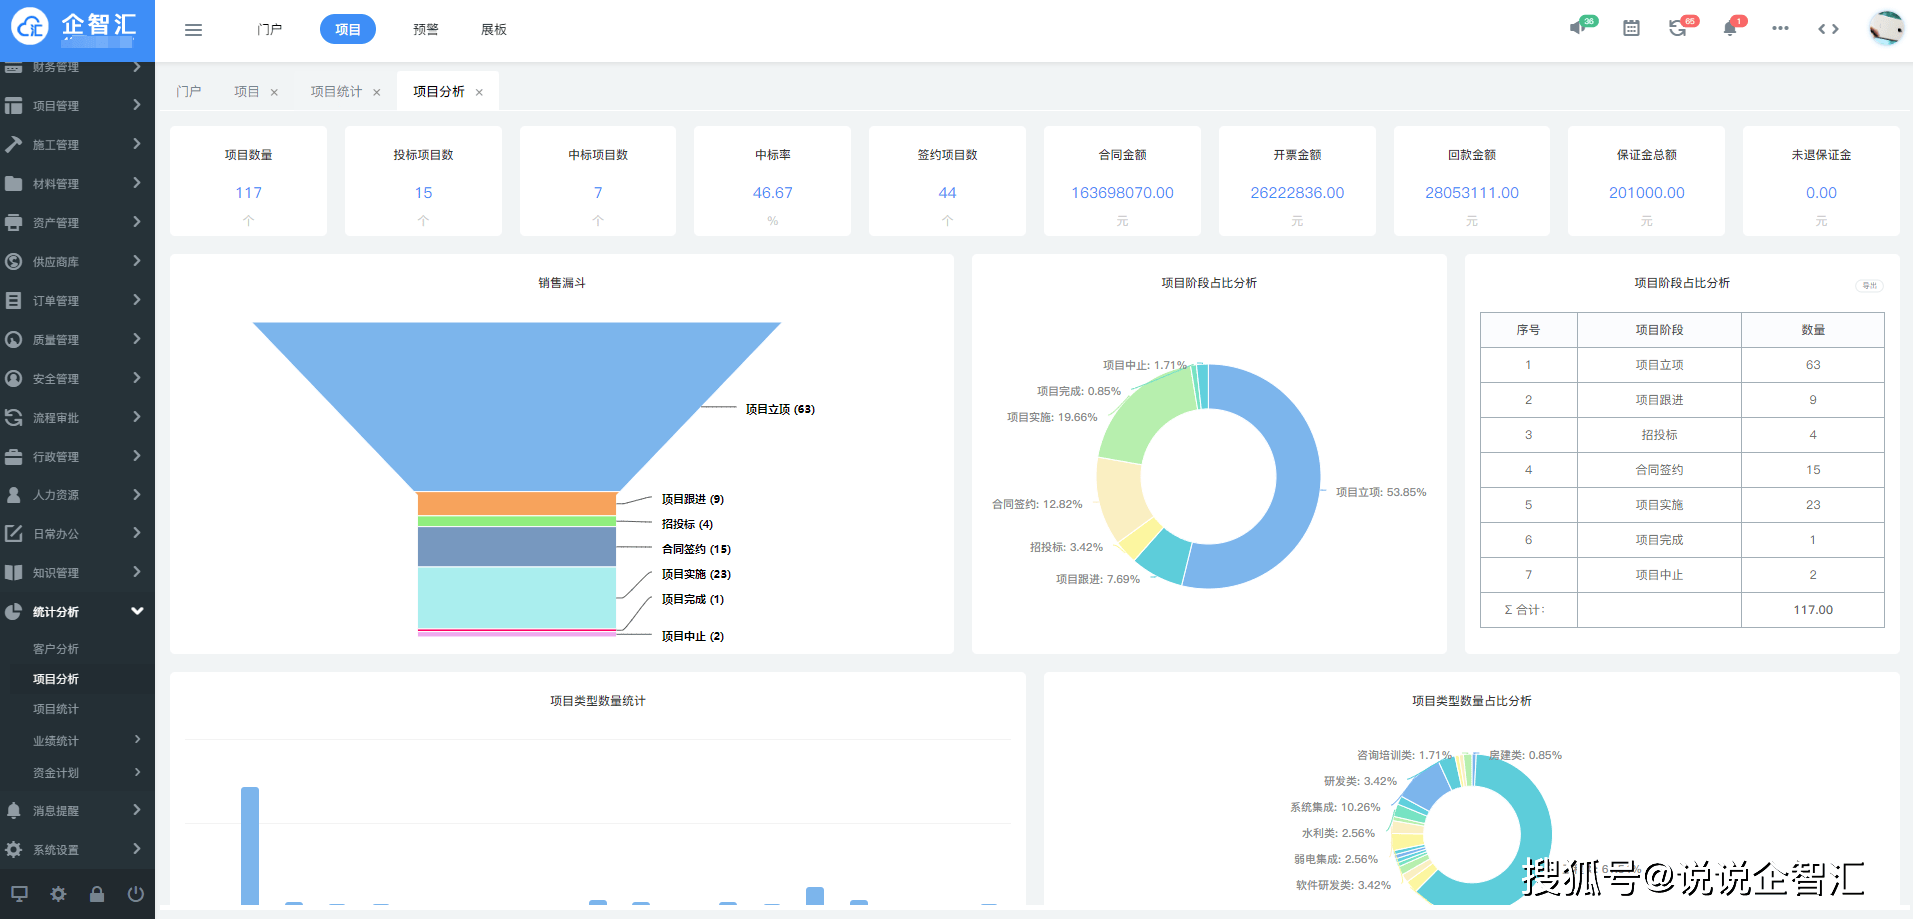1913x919 pixels.
Task: Click the power logout icon in sidebar footer
Action: [x=136, y=894]
